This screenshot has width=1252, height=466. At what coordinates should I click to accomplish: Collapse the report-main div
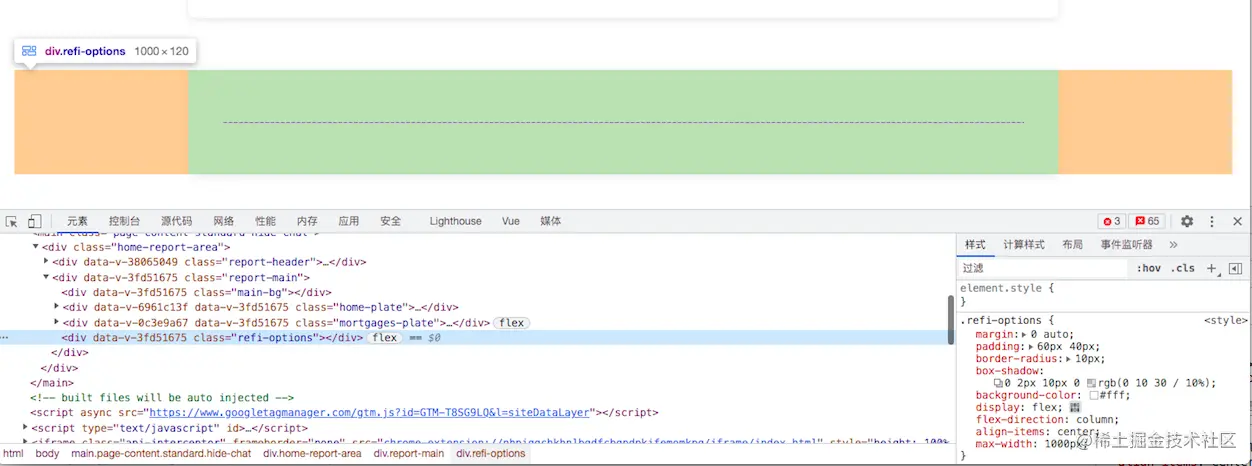[x=46, y=277]
